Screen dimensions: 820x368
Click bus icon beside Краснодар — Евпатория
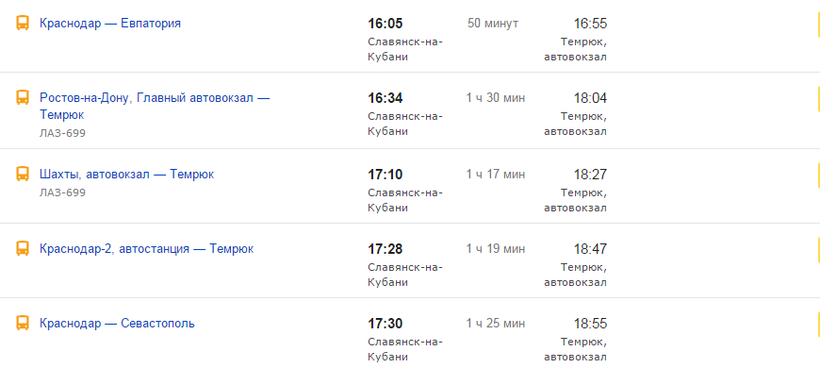[22, 23]
